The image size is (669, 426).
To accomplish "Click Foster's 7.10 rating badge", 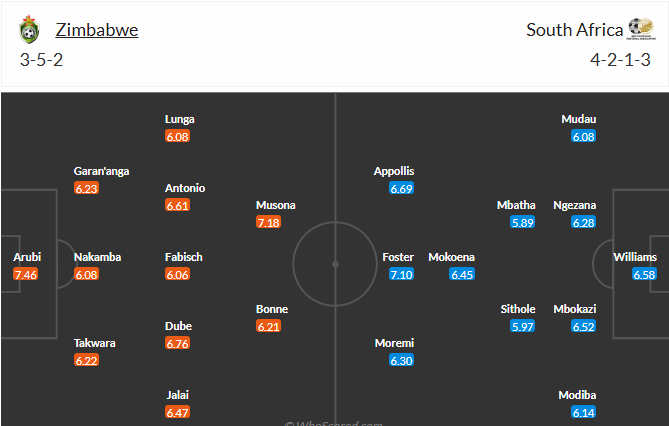I will pyautogui.click(x=401, y=274).
